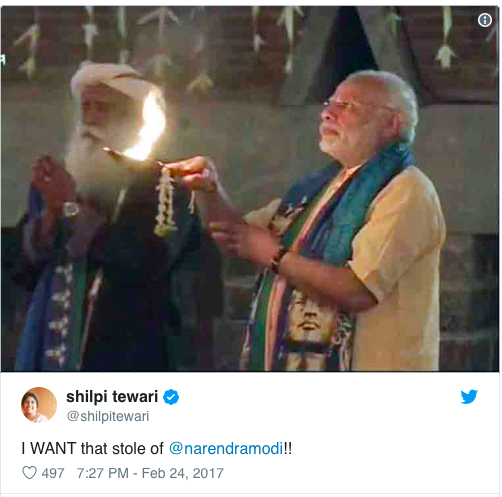Open the embedded tweet photo
This screenshot has height=497, width=502.
250,188
